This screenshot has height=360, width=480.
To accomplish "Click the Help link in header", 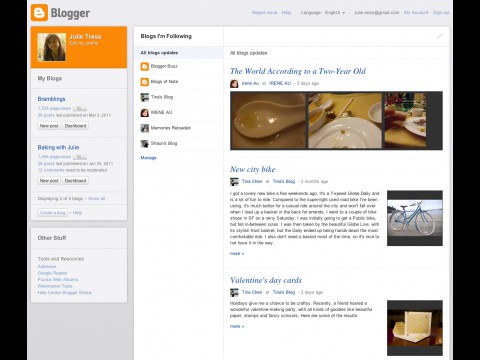I will coord(286,13).
